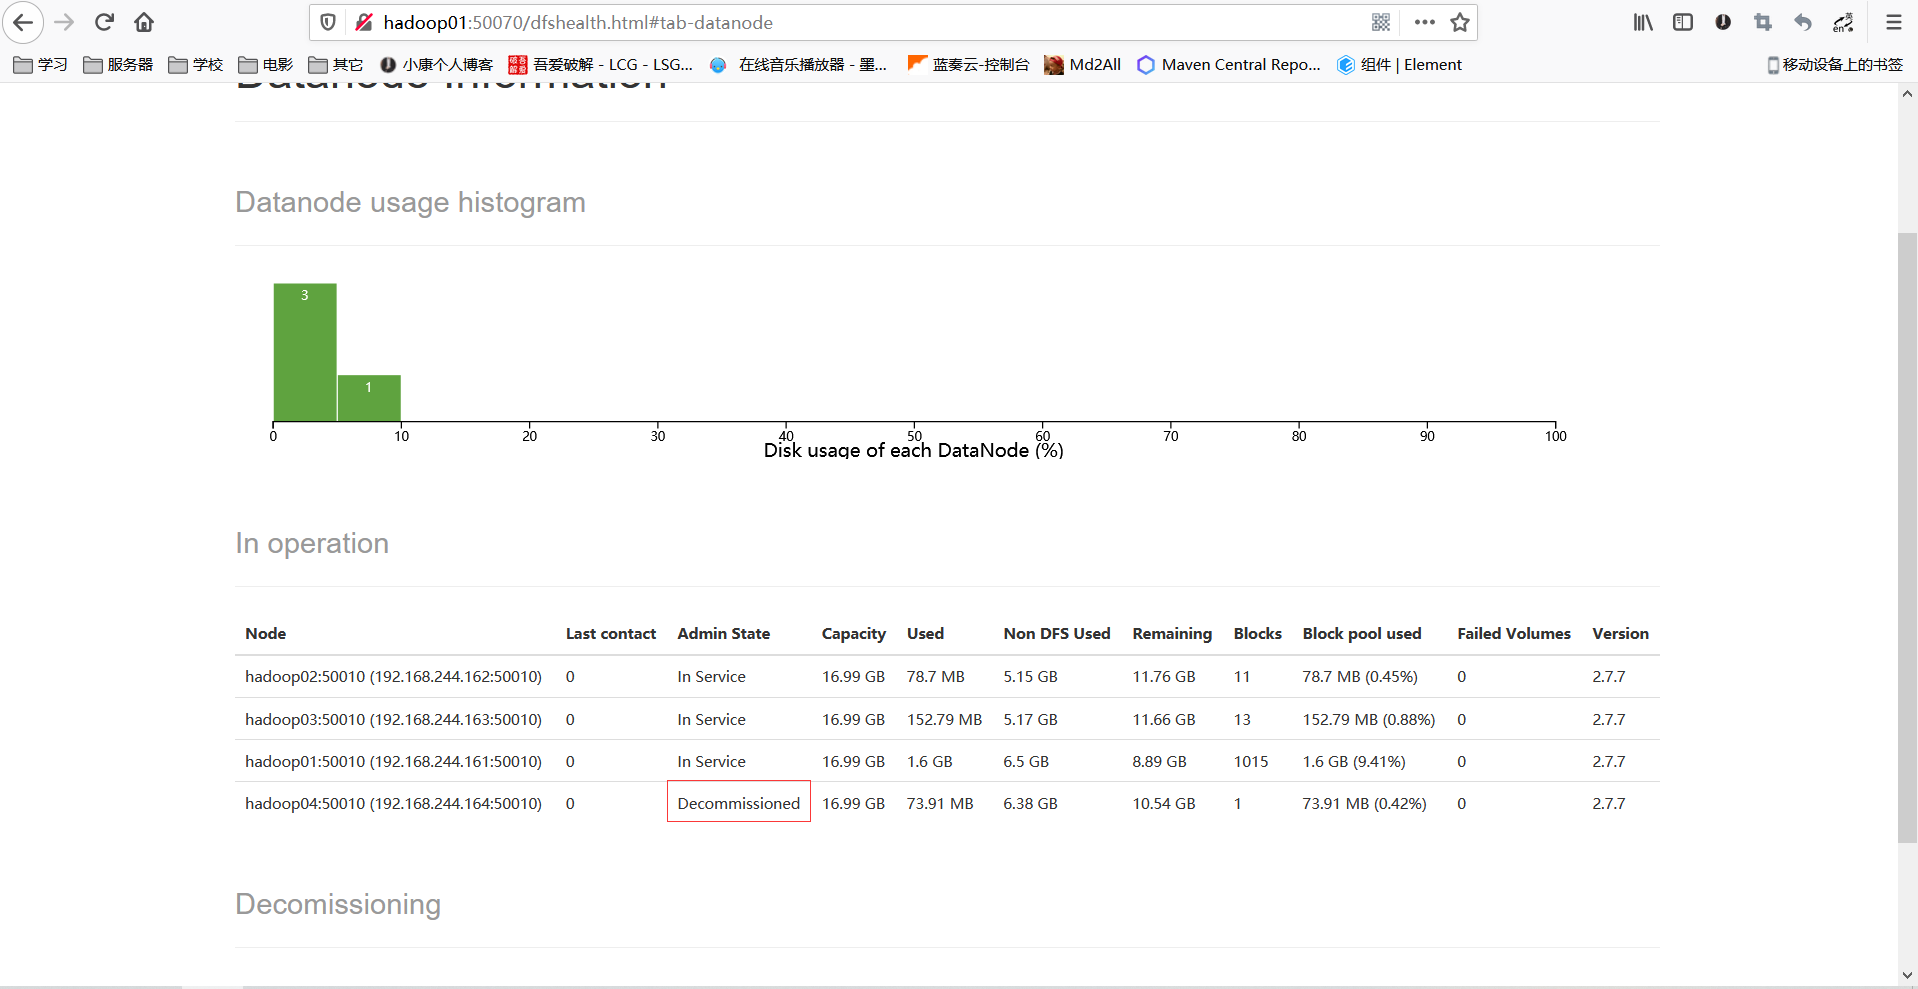Select the hadoop01:50010 node cell
Screen dimensions: 1918x989
394,762
